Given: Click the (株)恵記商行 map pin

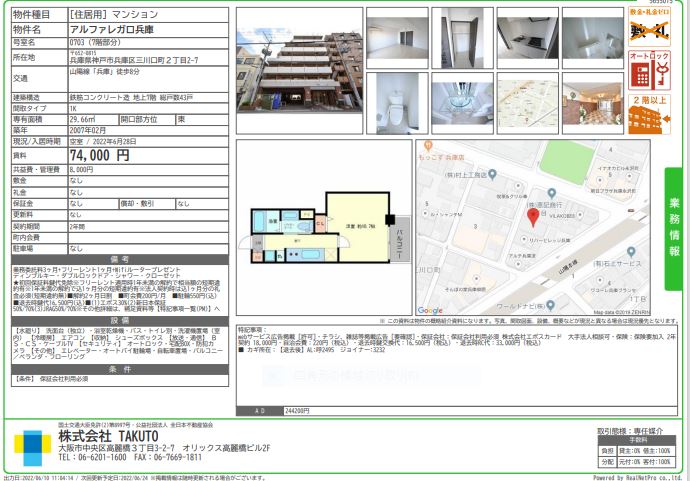Looking at the screenshot, I should (551, 193).
